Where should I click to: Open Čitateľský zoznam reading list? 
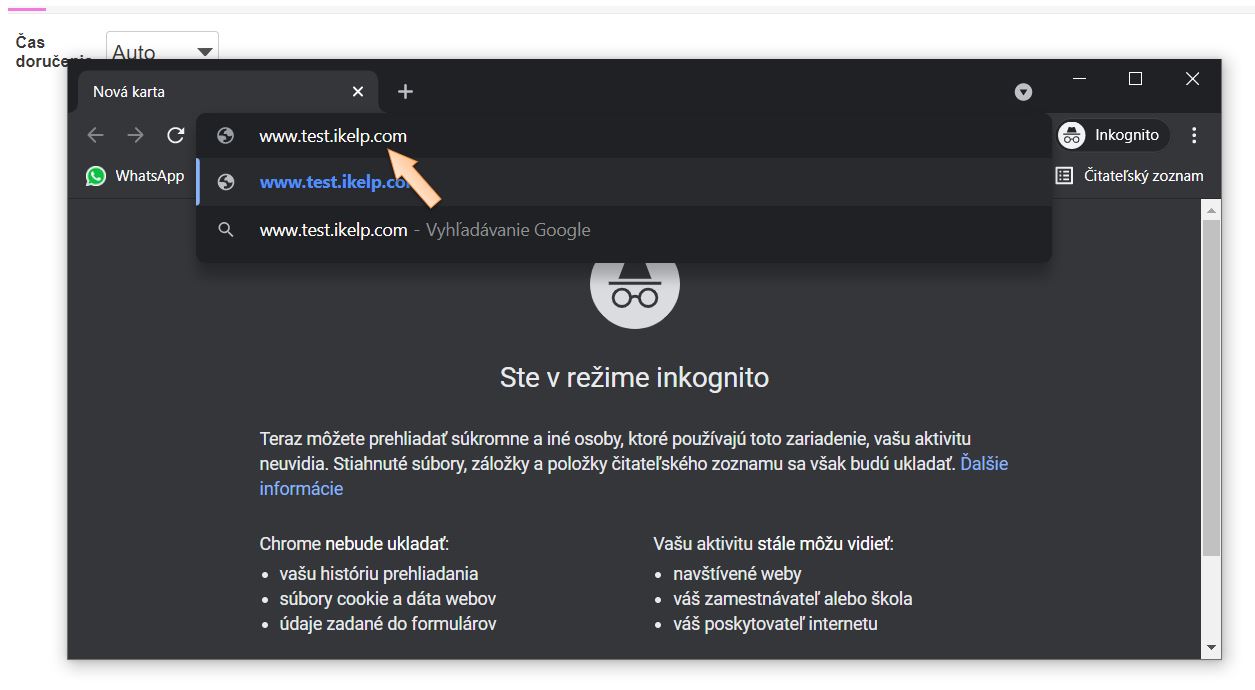pos(1130,176)
